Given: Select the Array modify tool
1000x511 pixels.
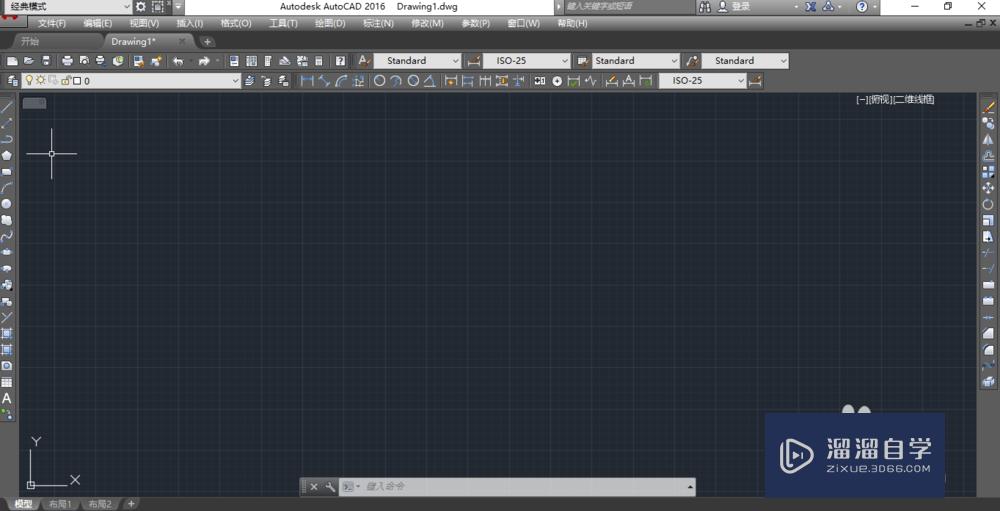Looking at the screenshot, I should point(989,171).
